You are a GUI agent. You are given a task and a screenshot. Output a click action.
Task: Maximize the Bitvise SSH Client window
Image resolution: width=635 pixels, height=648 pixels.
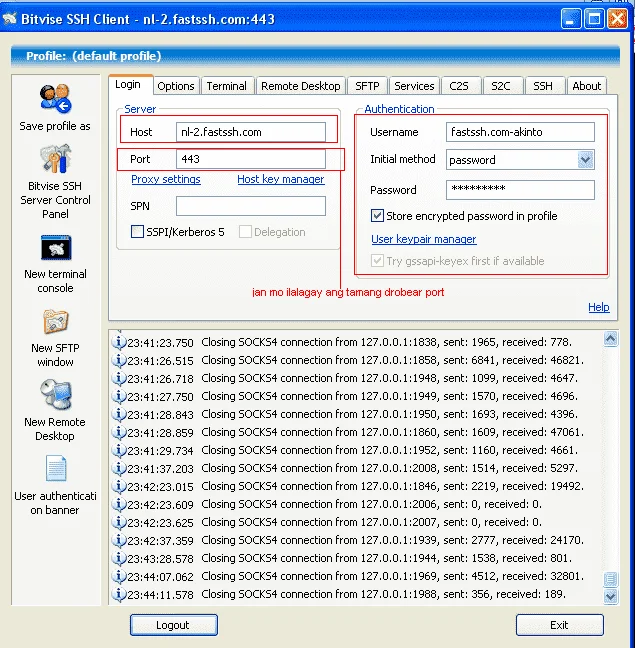[x=594, y=19]
